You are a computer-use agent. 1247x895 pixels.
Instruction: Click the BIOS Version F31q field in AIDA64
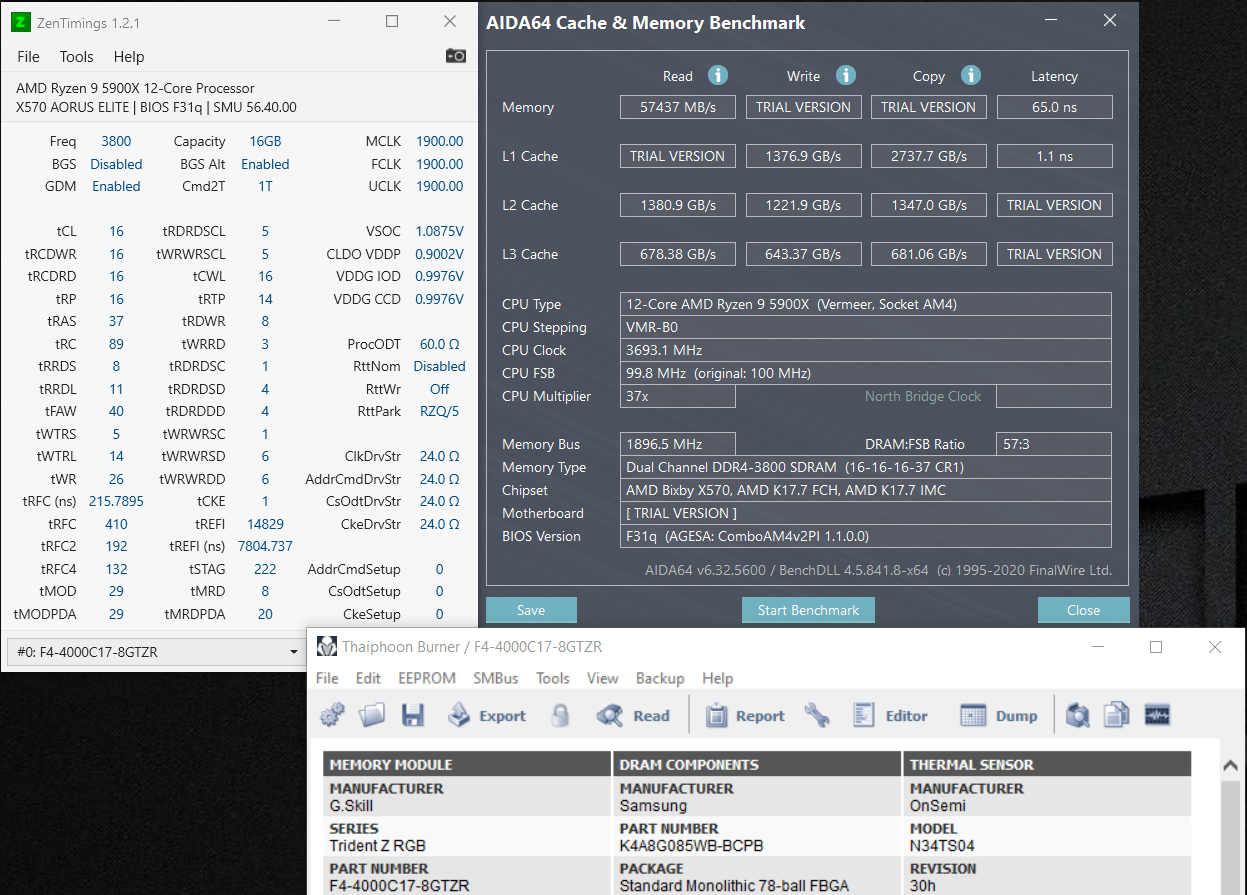pos(866,536)
